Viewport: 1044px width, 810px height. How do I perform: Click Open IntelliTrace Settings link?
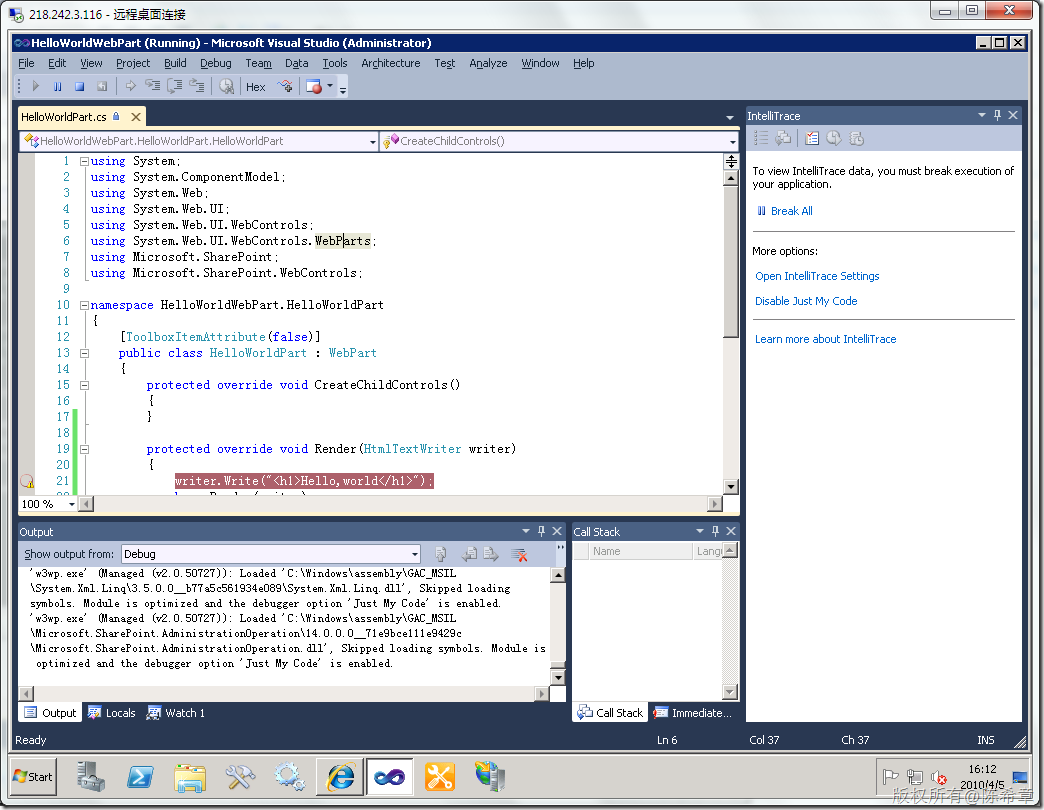(x=817, y=276)
